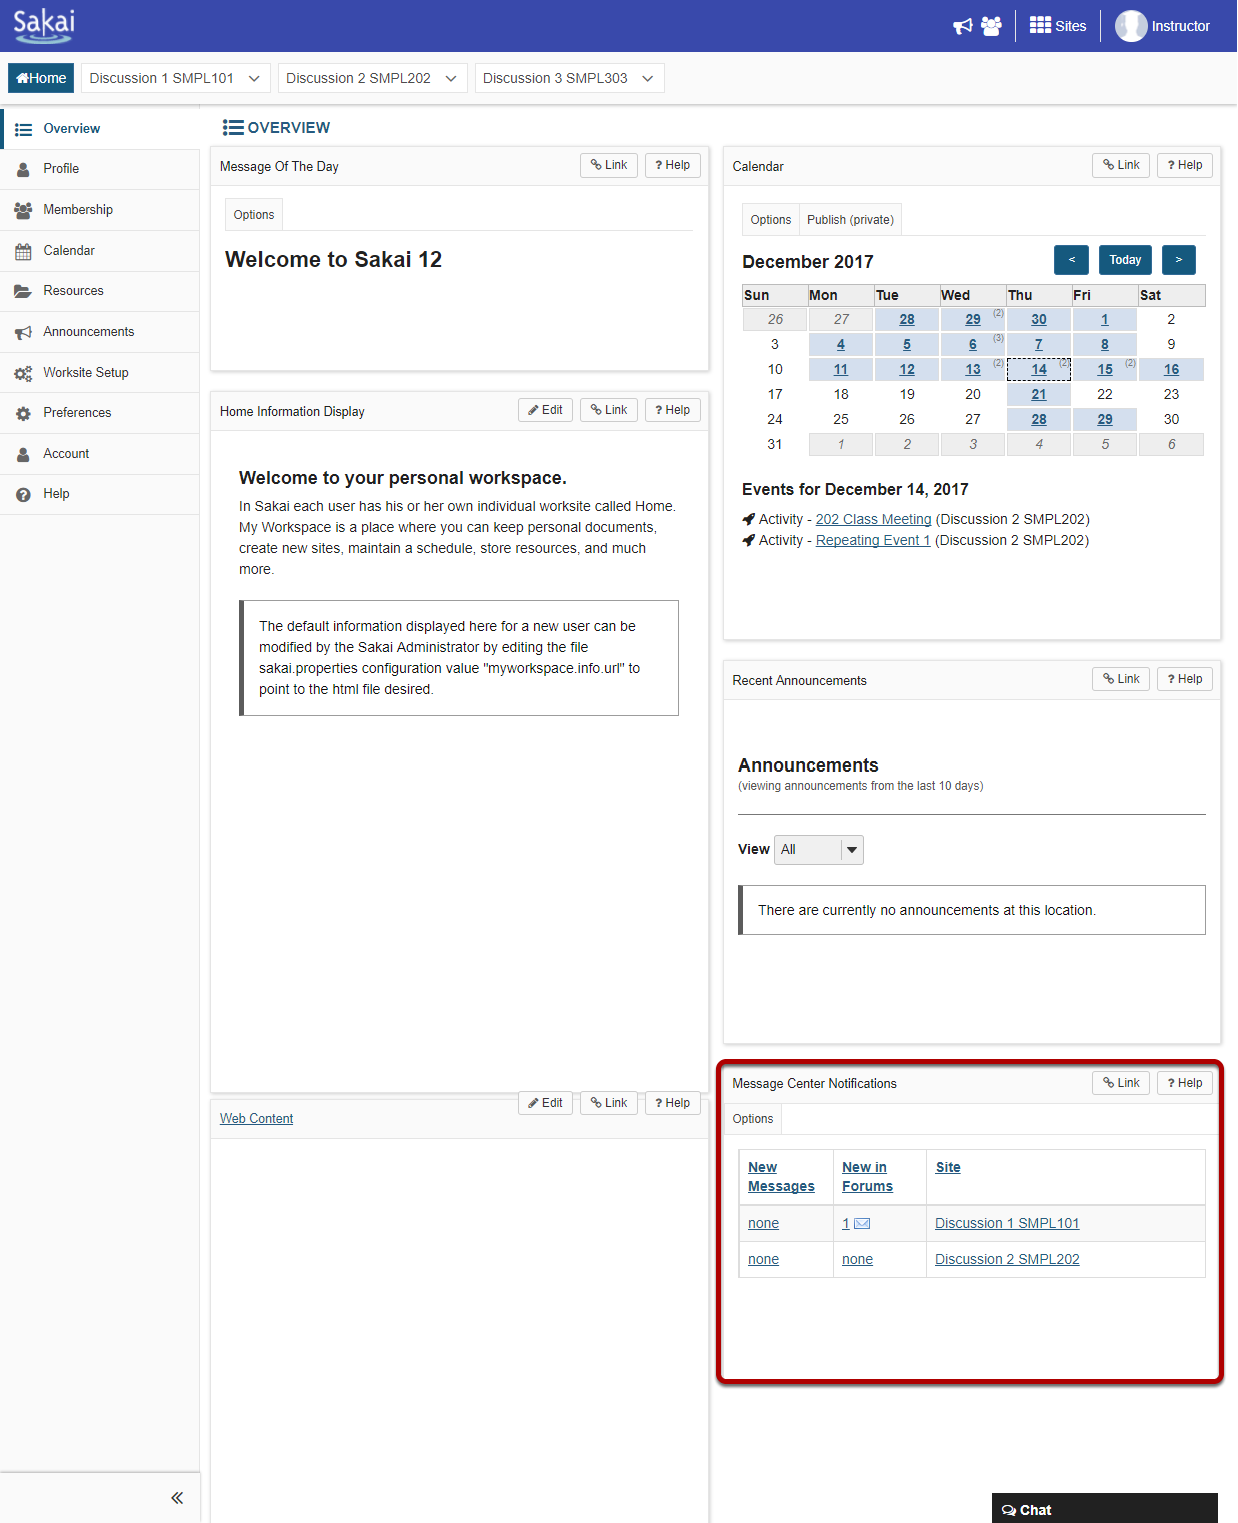
Task: Open the connections people icon in header
Action: [991, 26]
